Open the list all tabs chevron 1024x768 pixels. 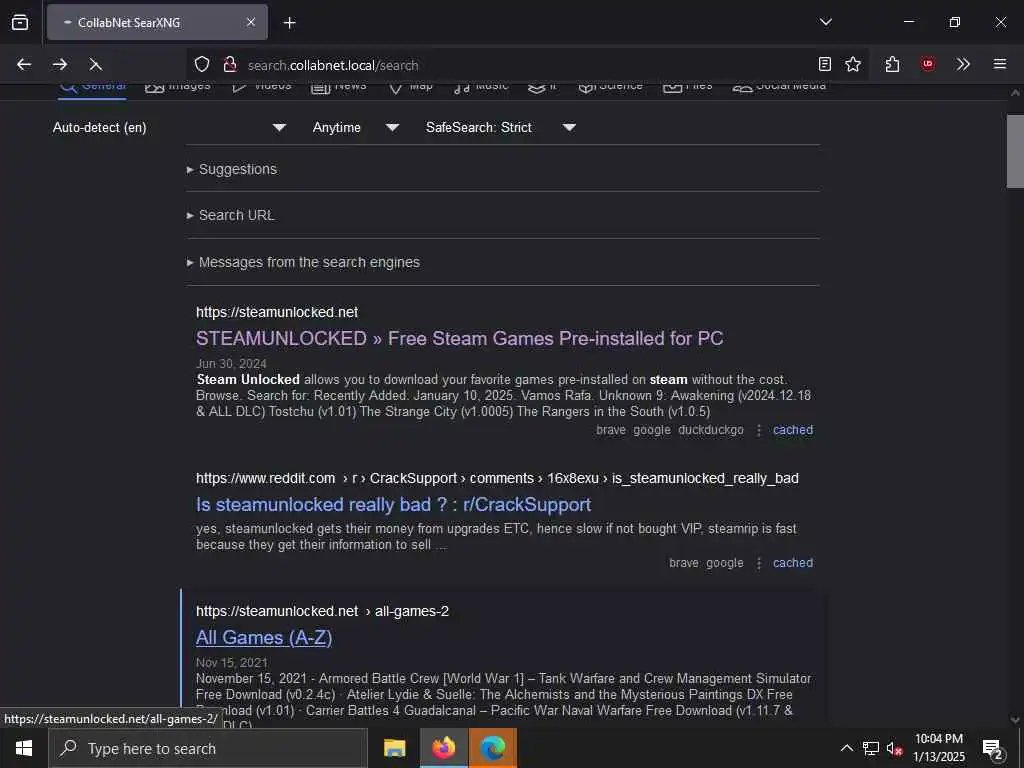825,22
